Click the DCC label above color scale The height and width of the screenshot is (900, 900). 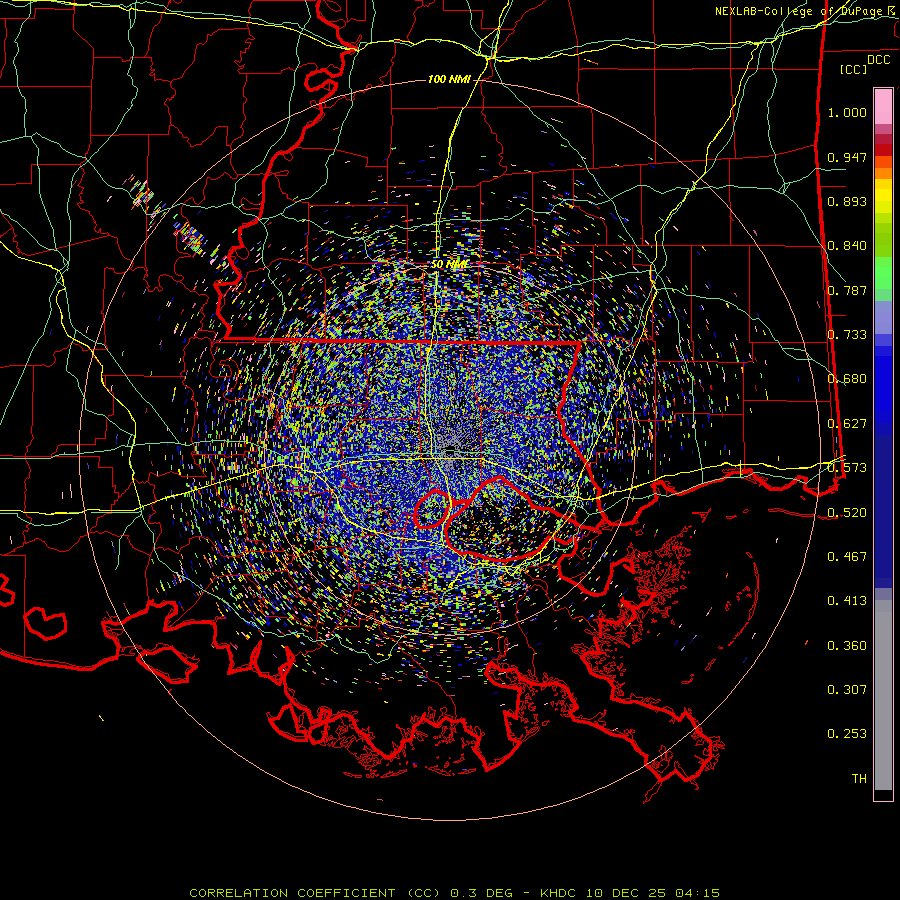878,60
